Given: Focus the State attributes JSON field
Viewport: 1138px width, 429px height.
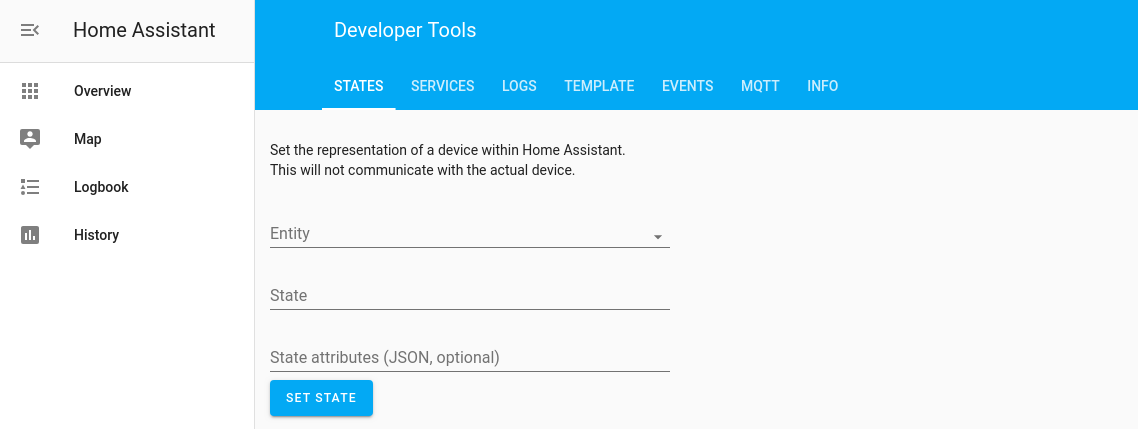Looking at the screenshot, I should click(x=470, y=358).
